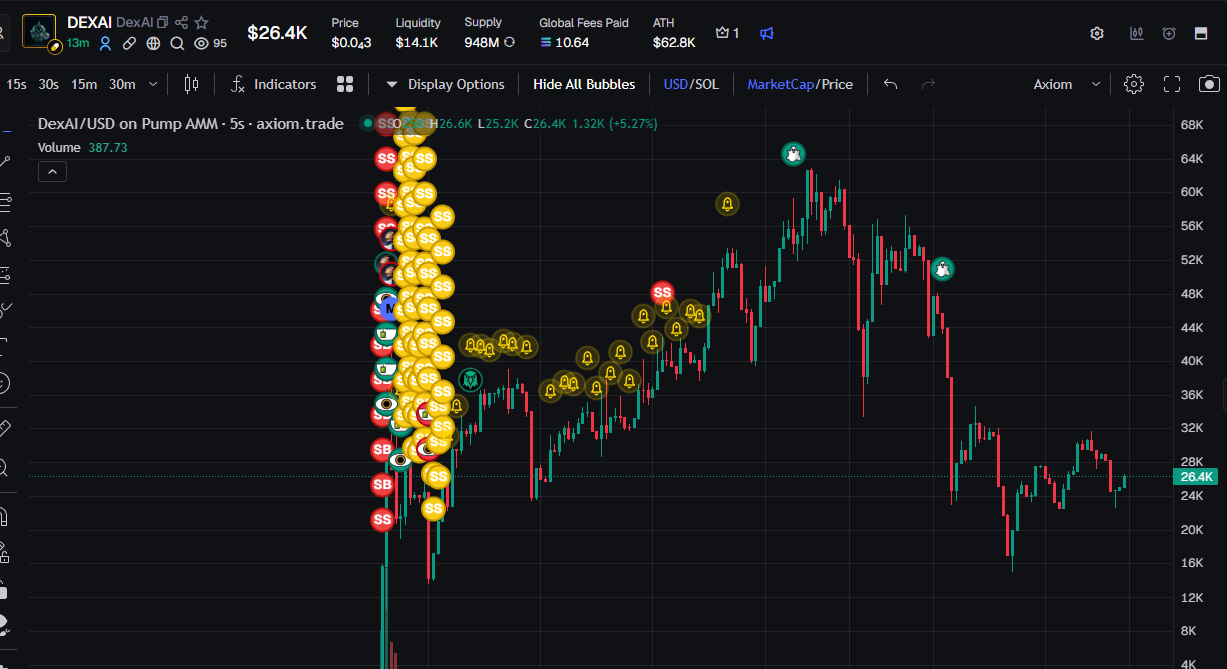Undo the last chart action
The height and width of the screenshot is (669, 1227).
(890, 84)
